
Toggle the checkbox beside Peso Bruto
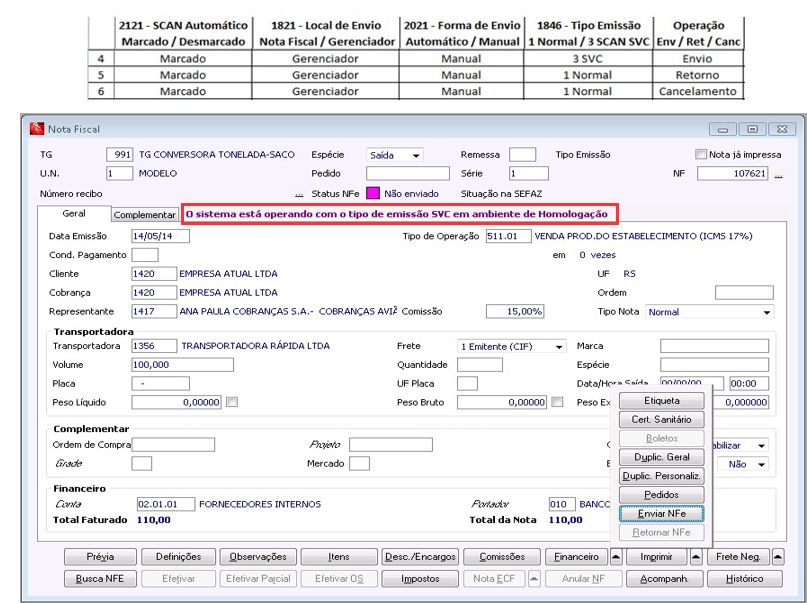point(556,402)
